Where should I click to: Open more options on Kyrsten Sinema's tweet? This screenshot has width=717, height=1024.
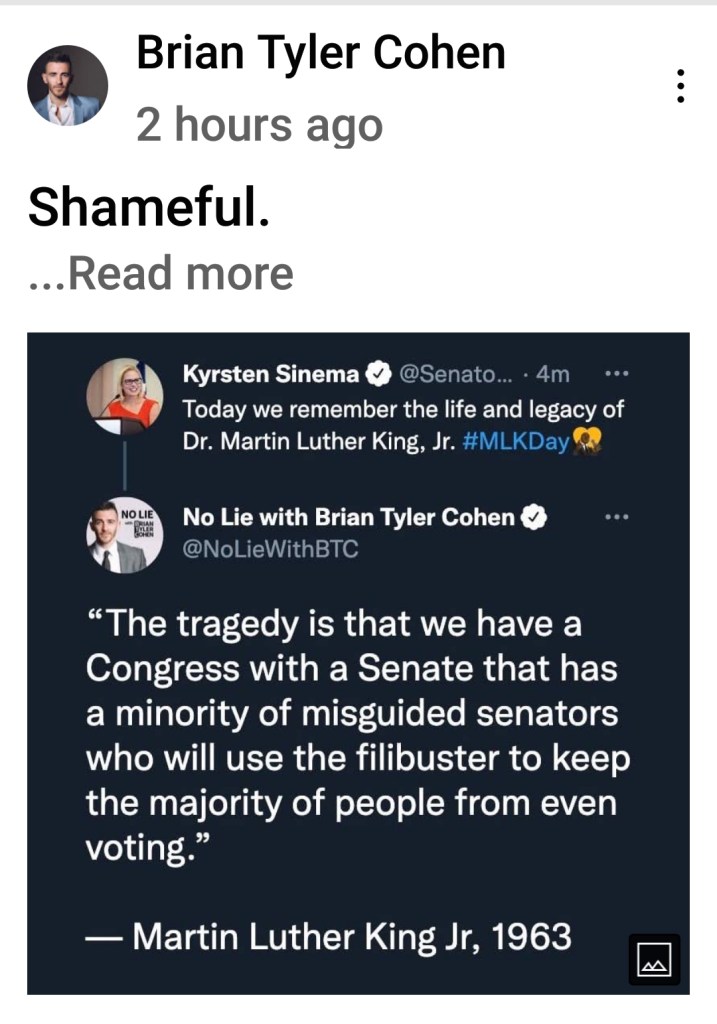tap(617, 375)
